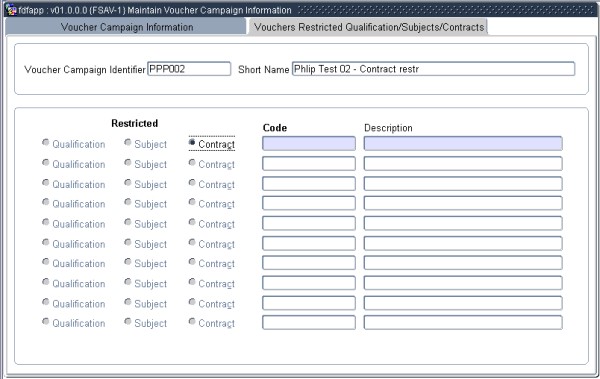
Task: Select the checked Contract radio in first row
Action: click(192, 142)
